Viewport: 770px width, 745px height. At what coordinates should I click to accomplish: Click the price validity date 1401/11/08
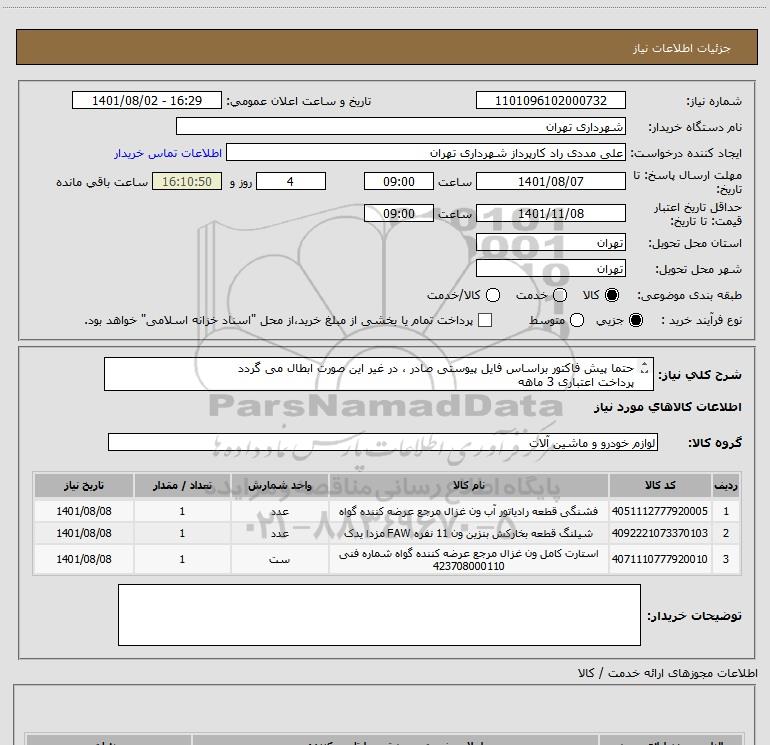(x=550, y=213)
